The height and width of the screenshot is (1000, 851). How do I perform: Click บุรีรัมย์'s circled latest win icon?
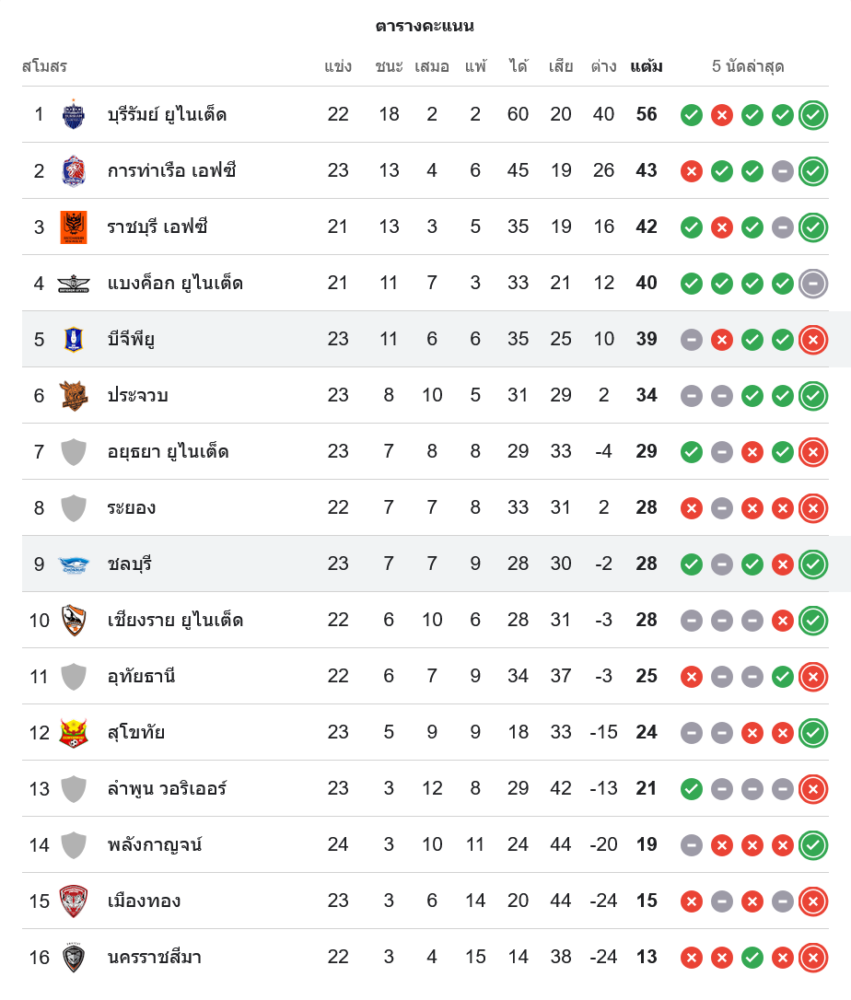pos(813,115)
